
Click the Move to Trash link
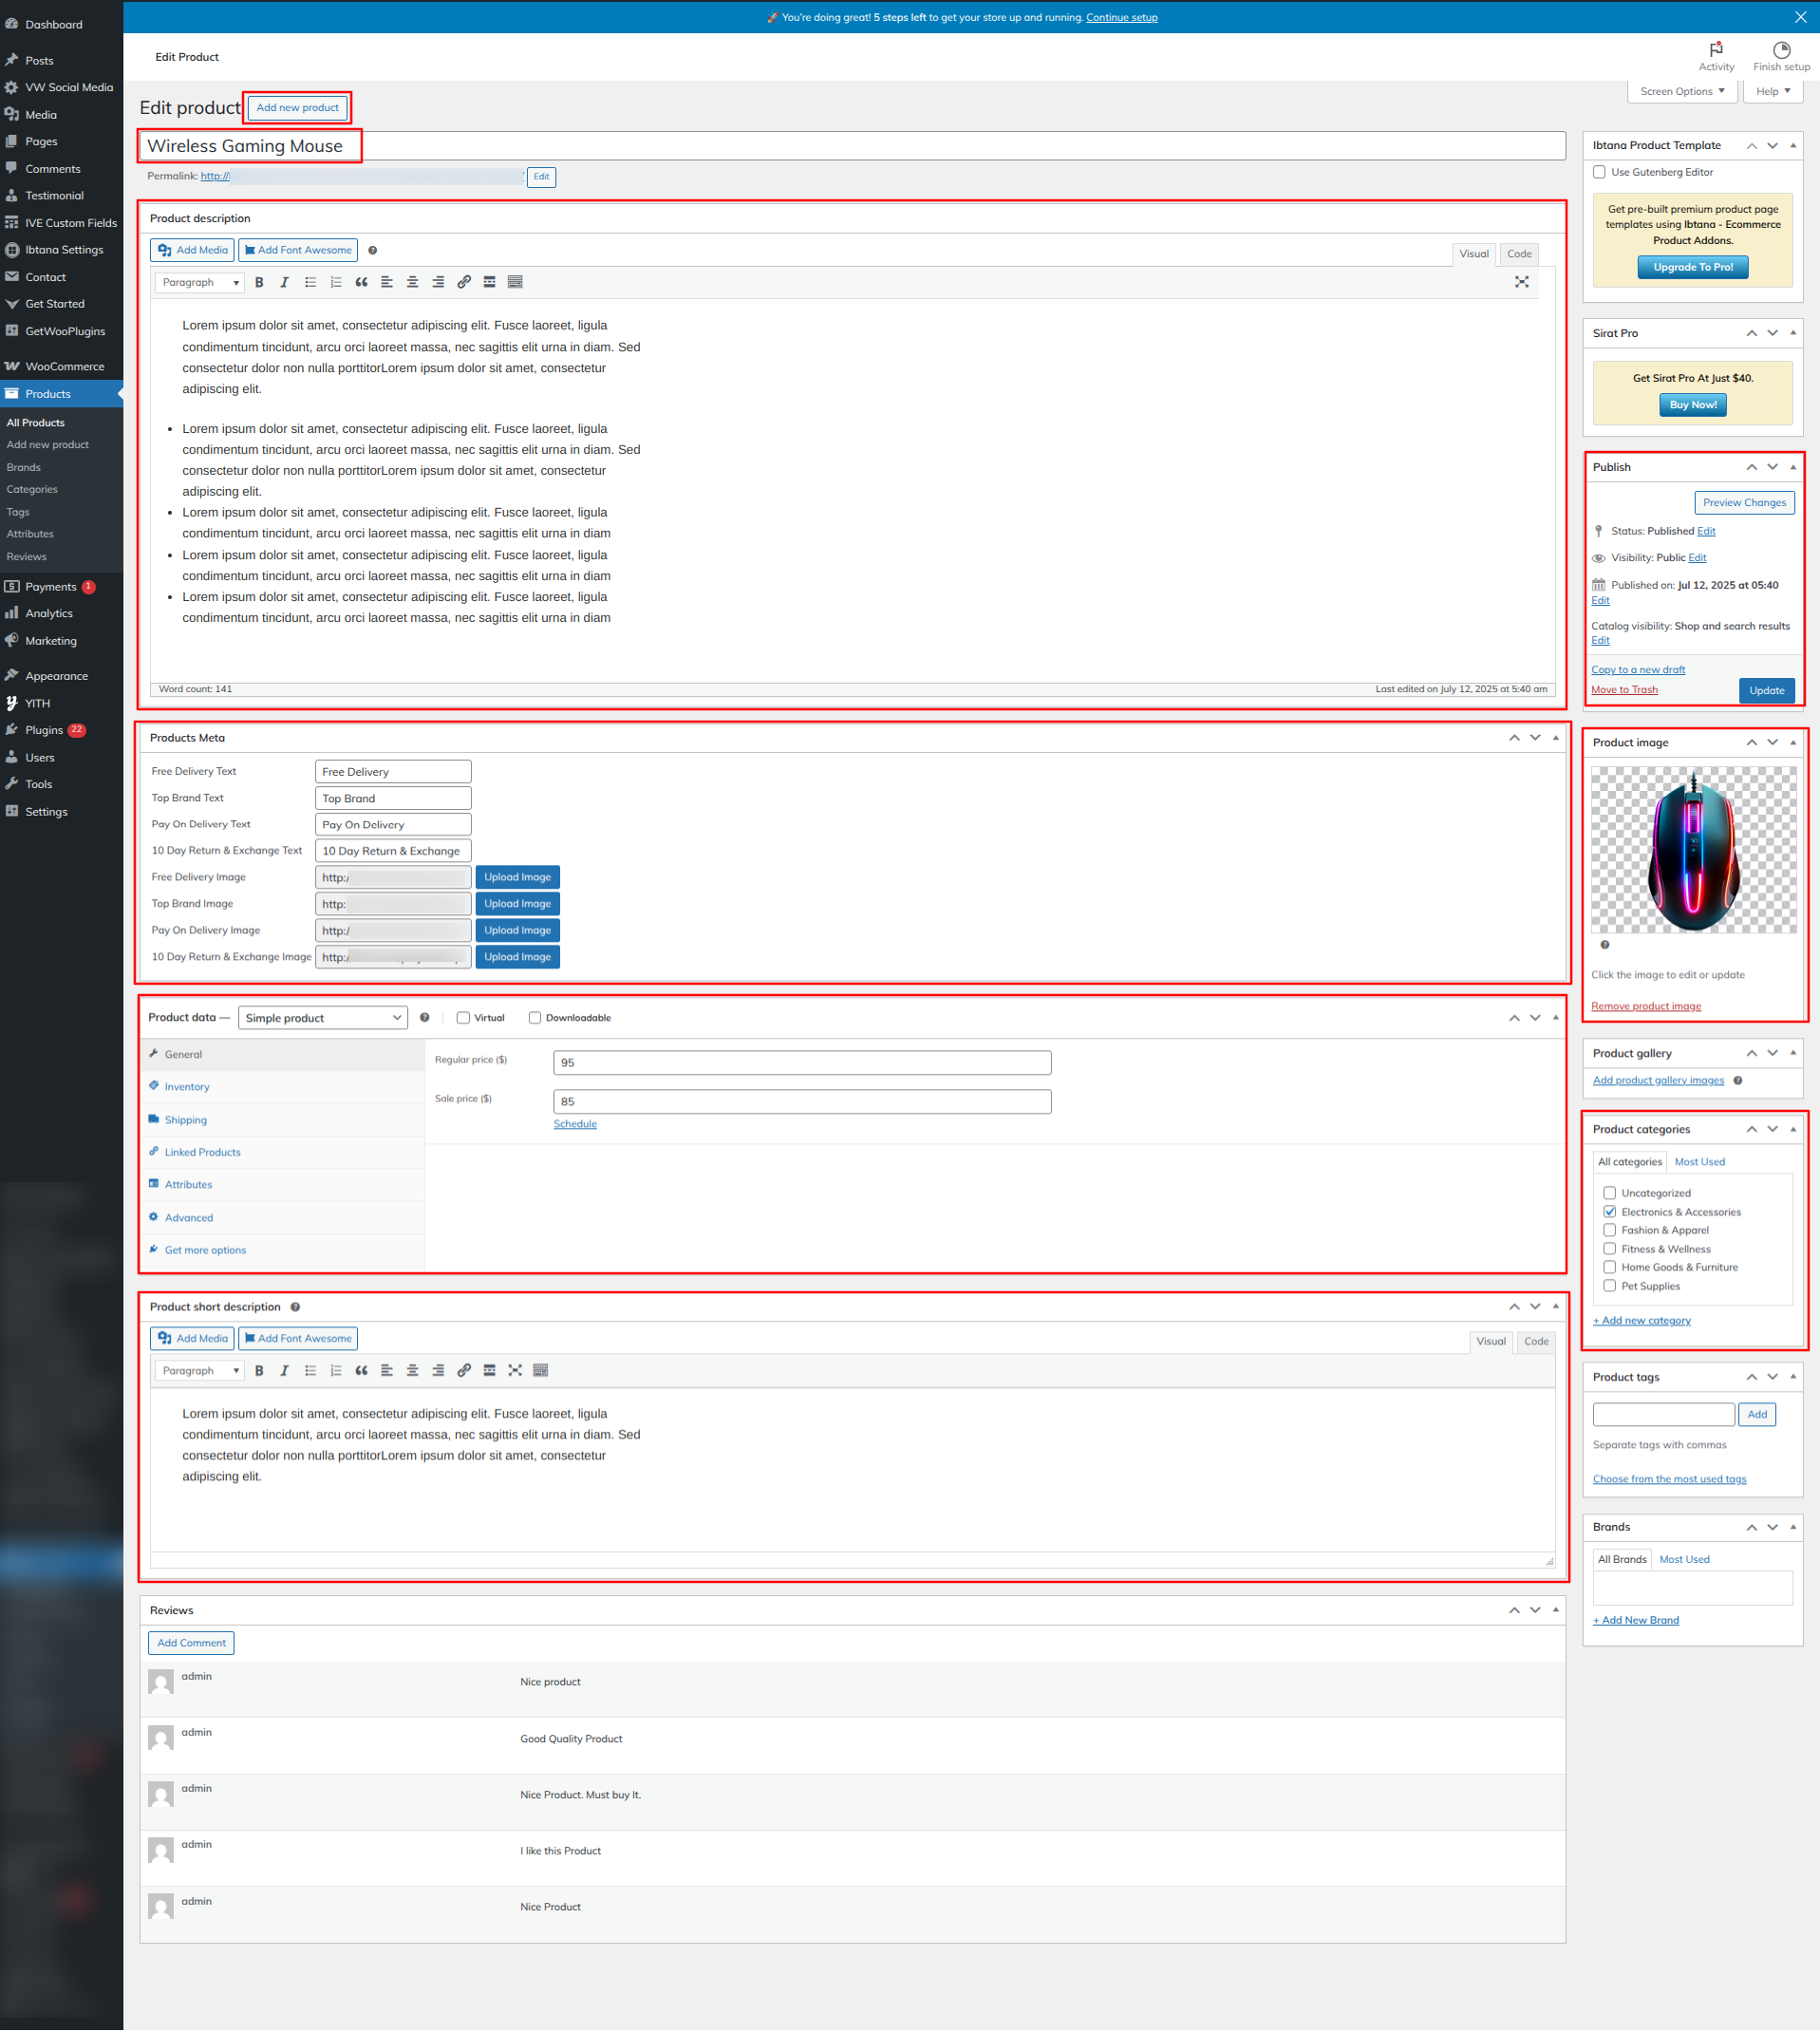click(x=1624, y=690)
